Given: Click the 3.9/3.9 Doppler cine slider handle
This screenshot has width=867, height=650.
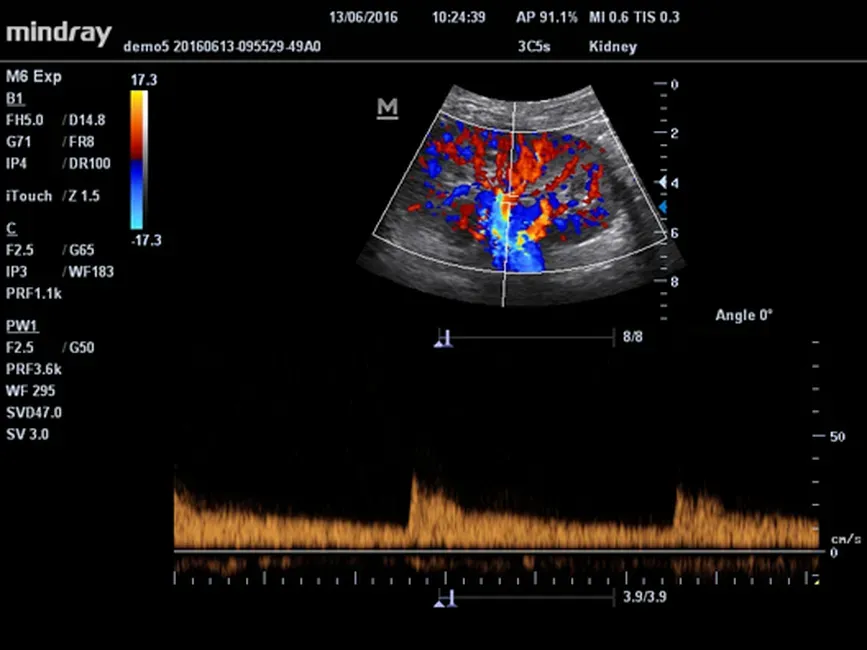Looking at the screenshot, I should [444, 599].
